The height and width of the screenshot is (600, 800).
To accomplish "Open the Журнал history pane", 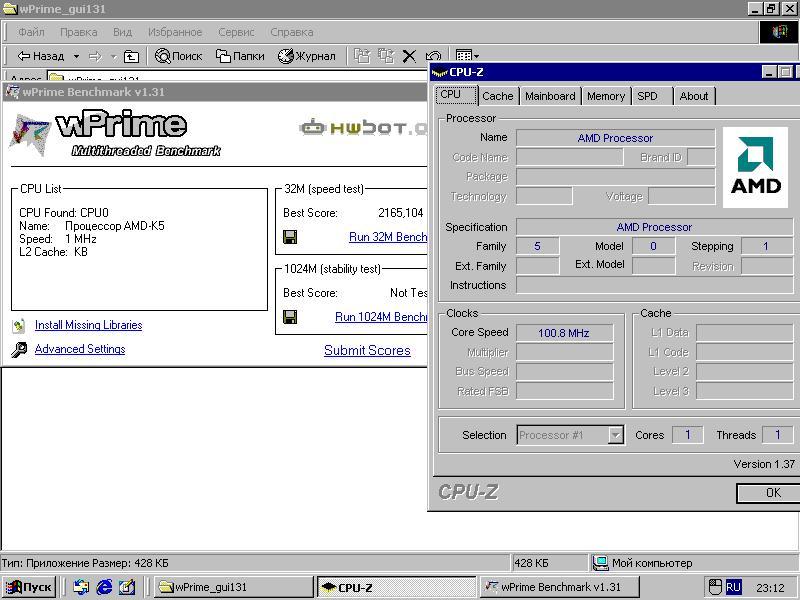I will click(x=307, y=56).
